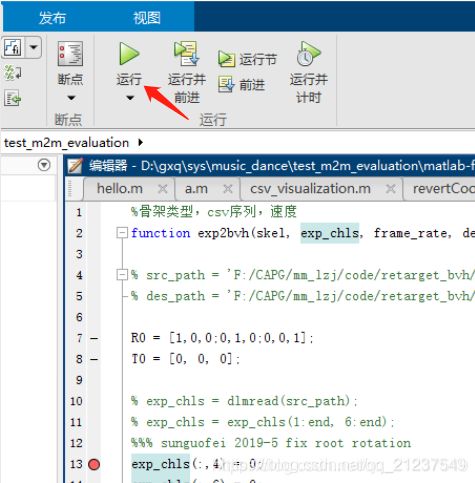Click the Run Section (运行节) icon
This screenshot has height=483, width=475.
pyautogui.click(x=226, y=59)
